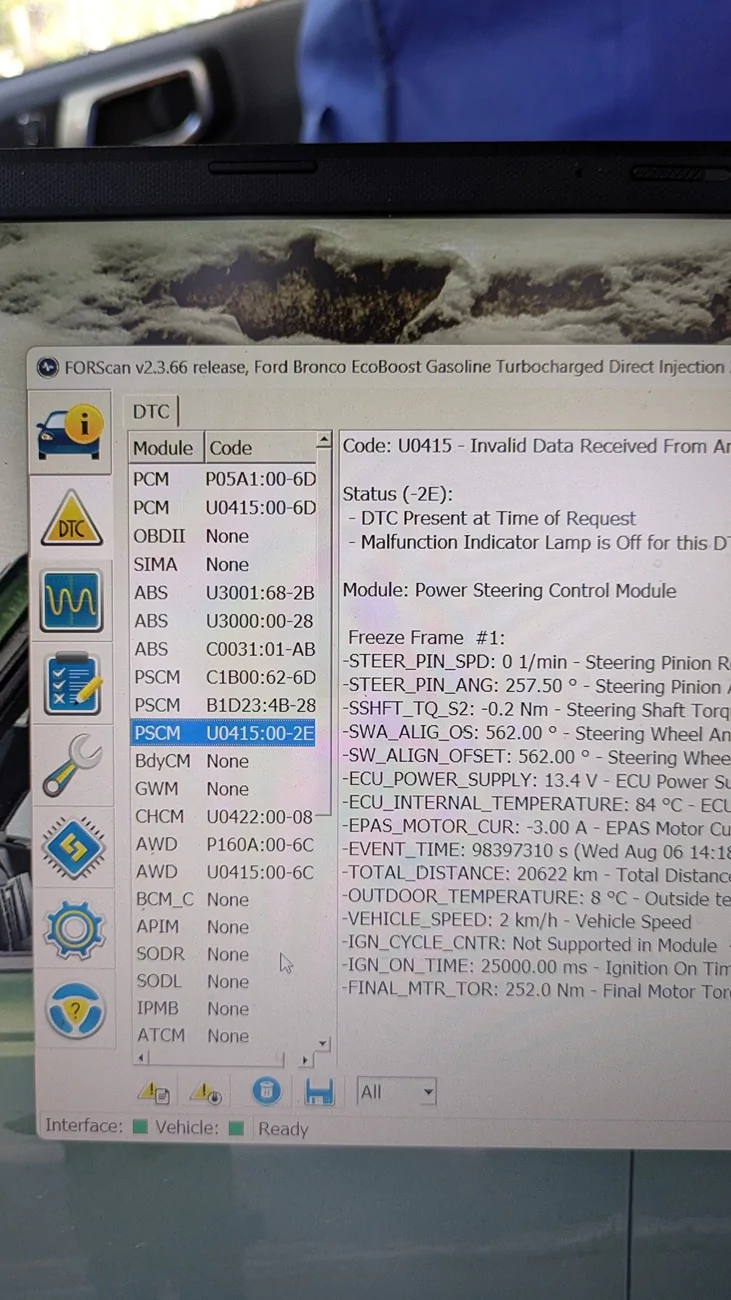
Task: Select the PSCM C1B00:62-6D row
Action: pos(224,677)
